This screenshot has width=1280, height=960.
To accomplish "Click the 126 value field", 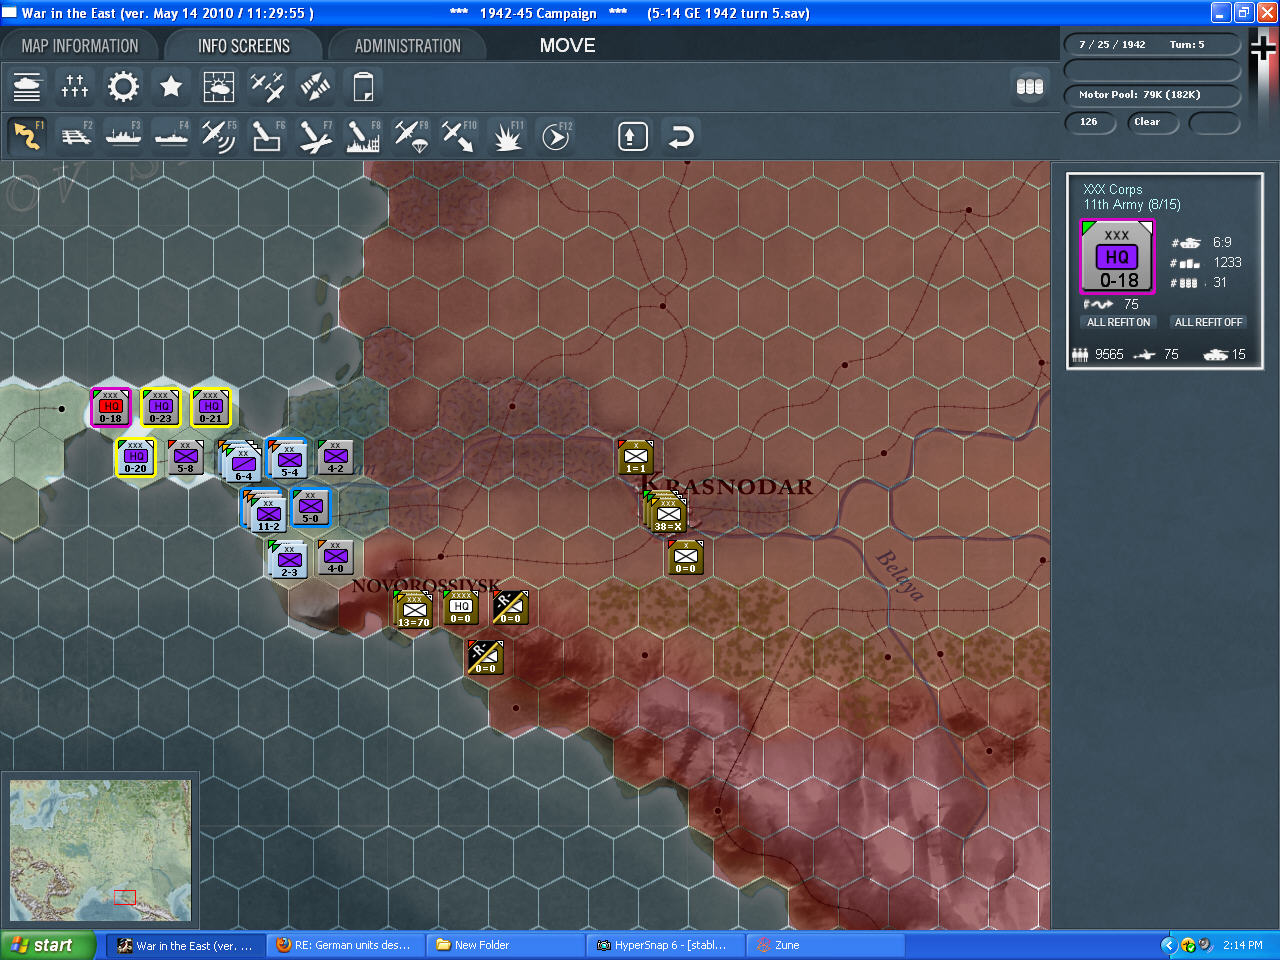I will (x=1090, y=122).
